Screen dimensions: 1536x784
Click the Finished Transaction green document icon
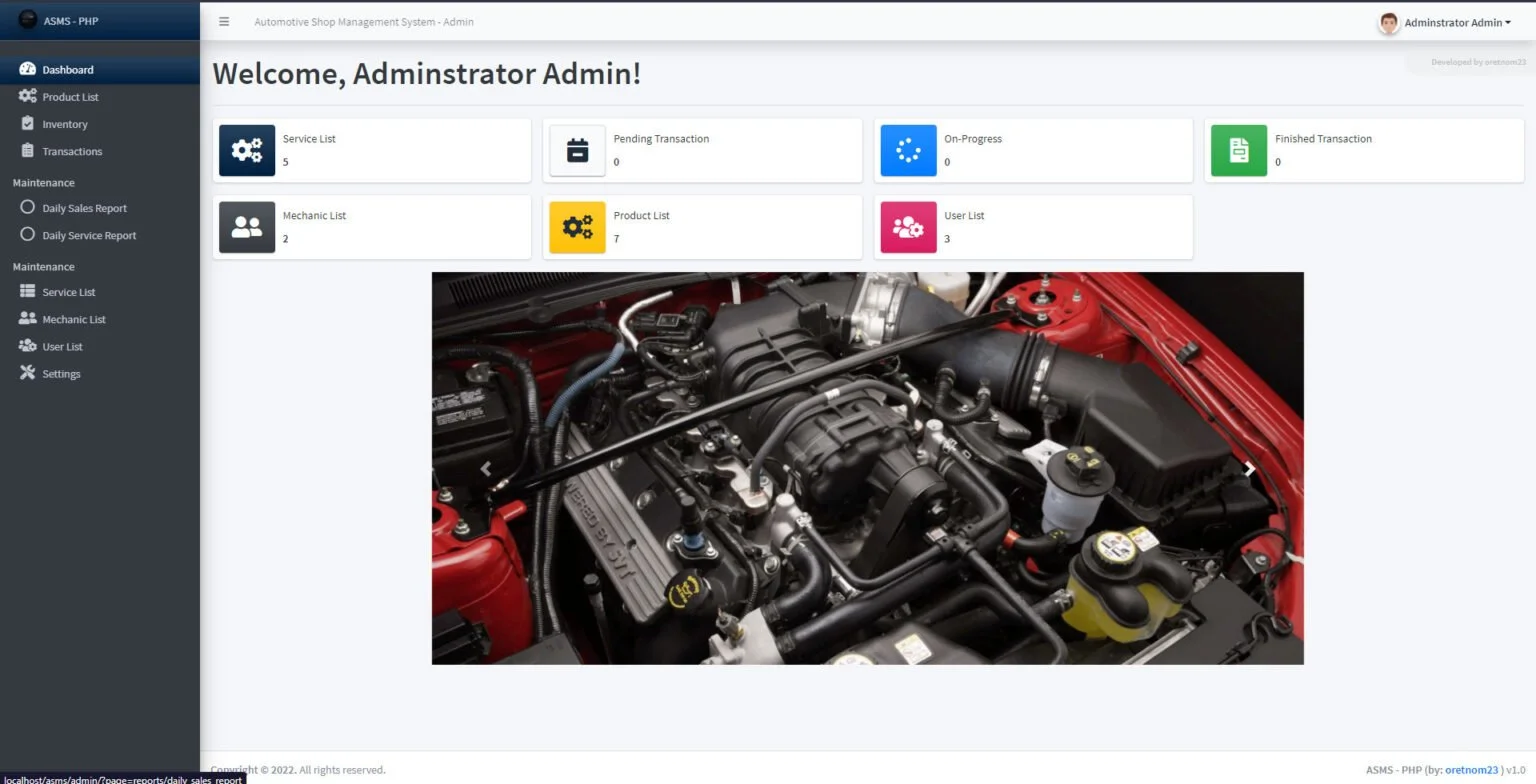coord(1238,150)
